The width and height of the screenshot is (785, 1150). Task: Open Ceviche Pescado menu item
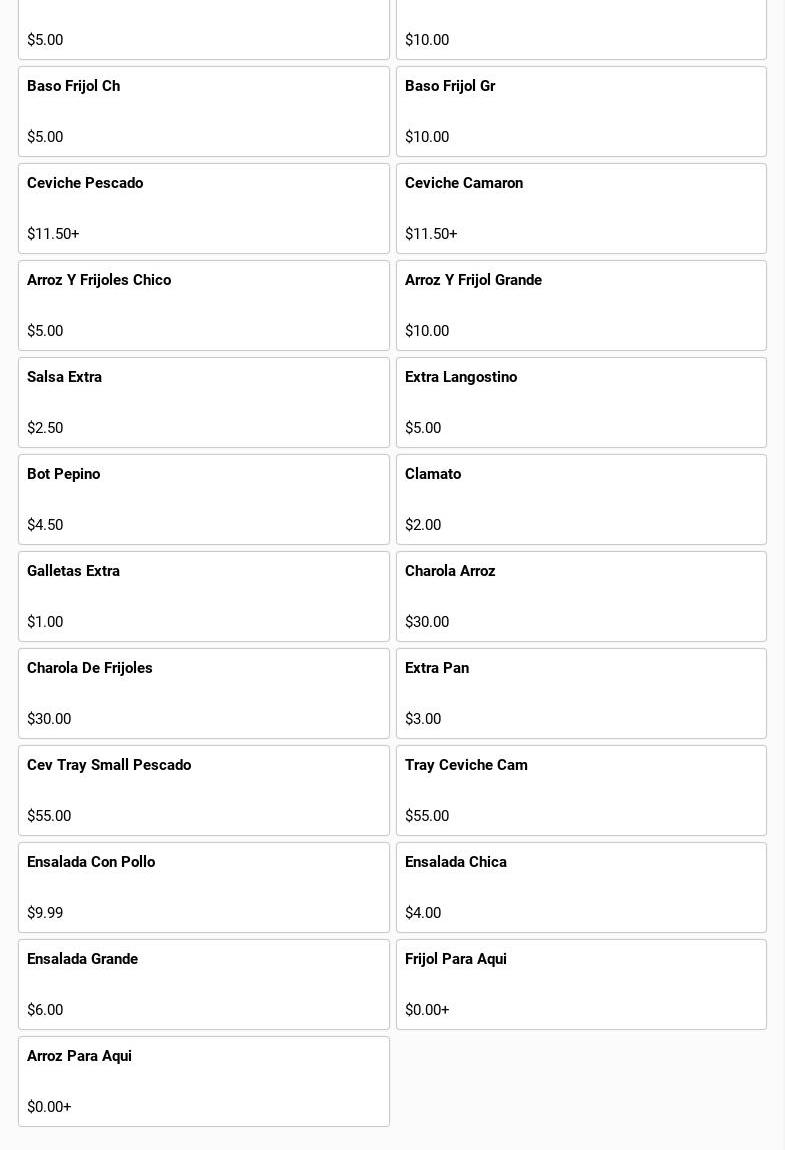tap(203, 208)
